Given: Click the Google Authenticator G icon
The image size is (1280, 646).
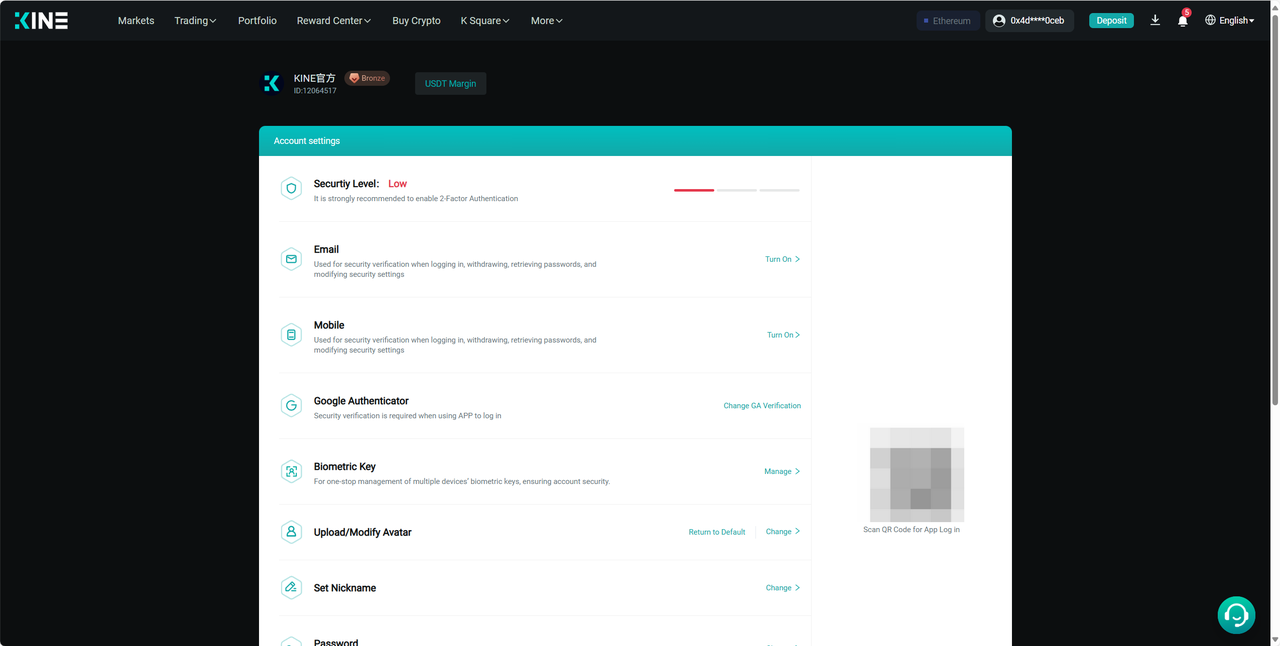Looking at the screenshot, I should 291,406.
